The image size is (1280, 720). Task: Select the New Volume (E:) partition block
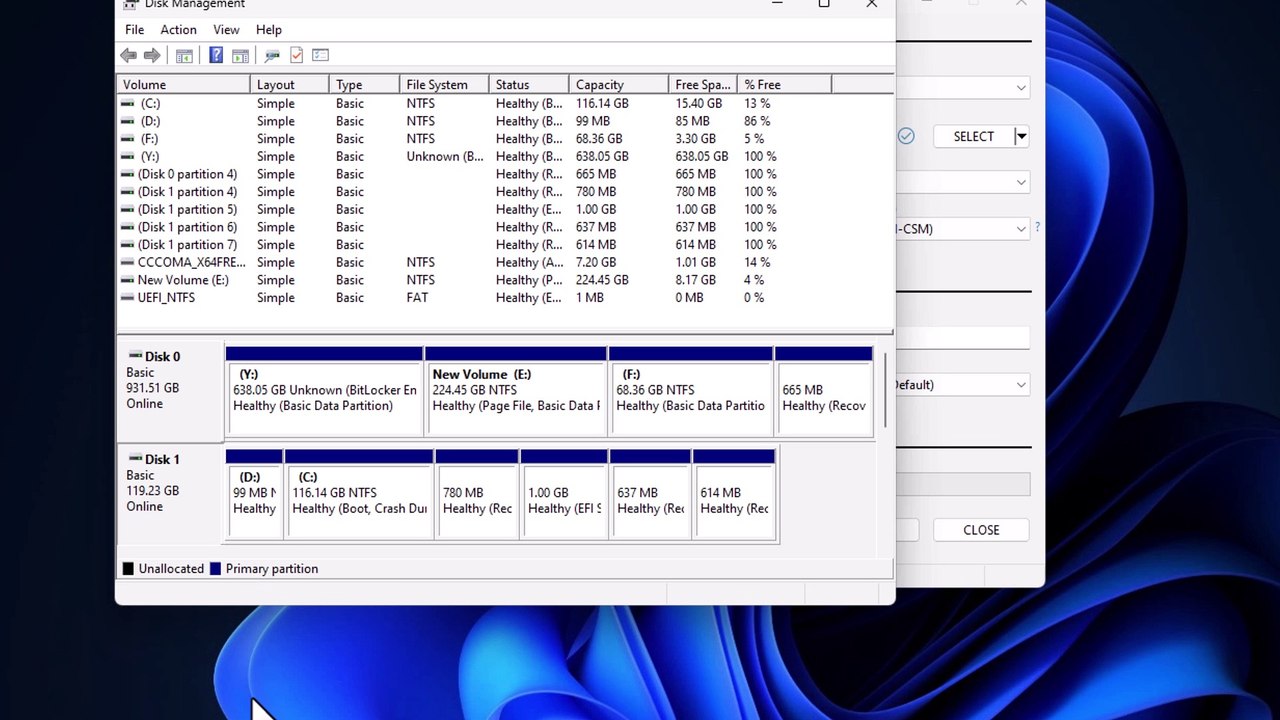(x=516, y=391)
